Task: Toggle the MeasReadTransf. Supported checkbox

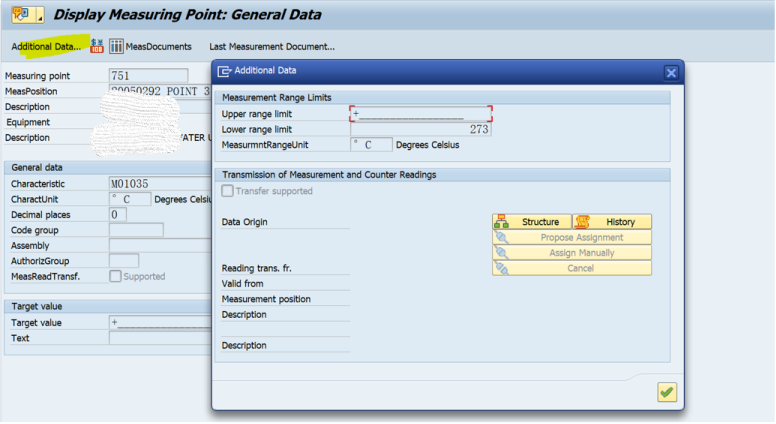Action: (x=115, y=276)
